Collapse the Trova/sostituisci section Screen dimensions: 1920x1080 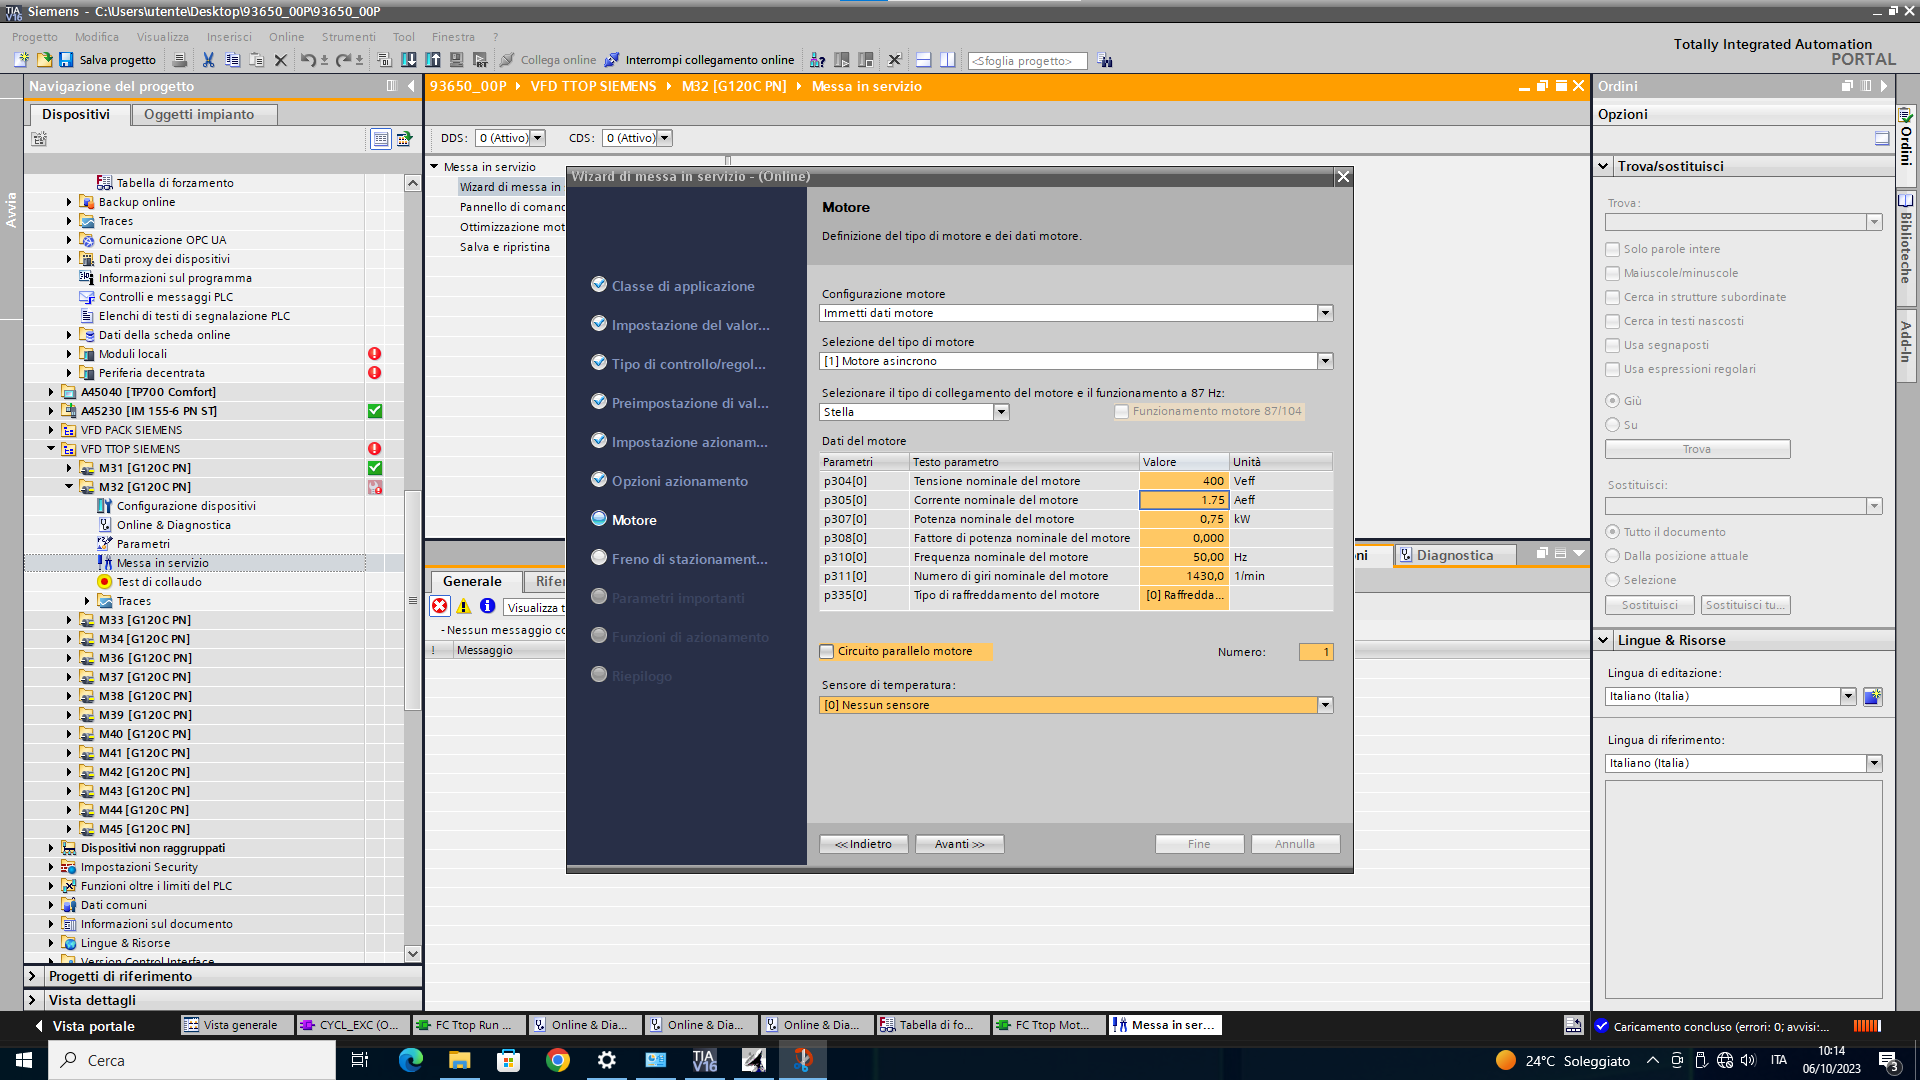tap(1604, 166)
